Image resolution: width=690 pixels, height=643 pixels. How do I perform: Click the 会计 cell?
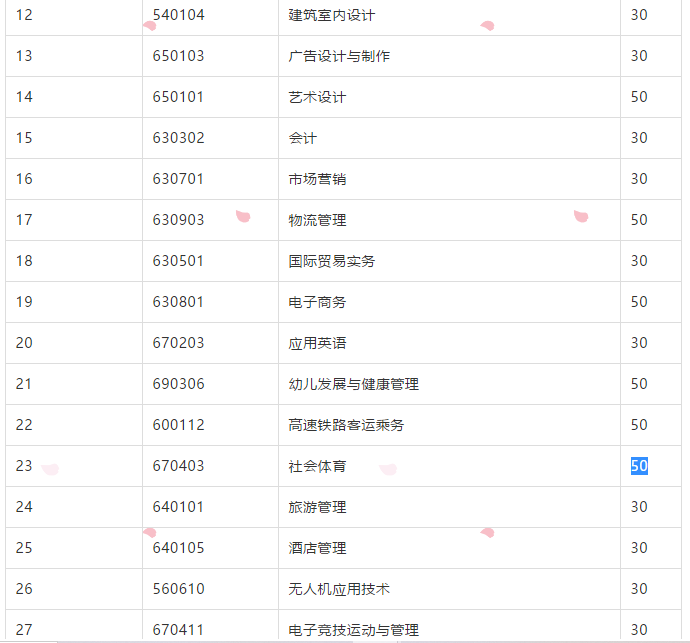coord(303,138)
